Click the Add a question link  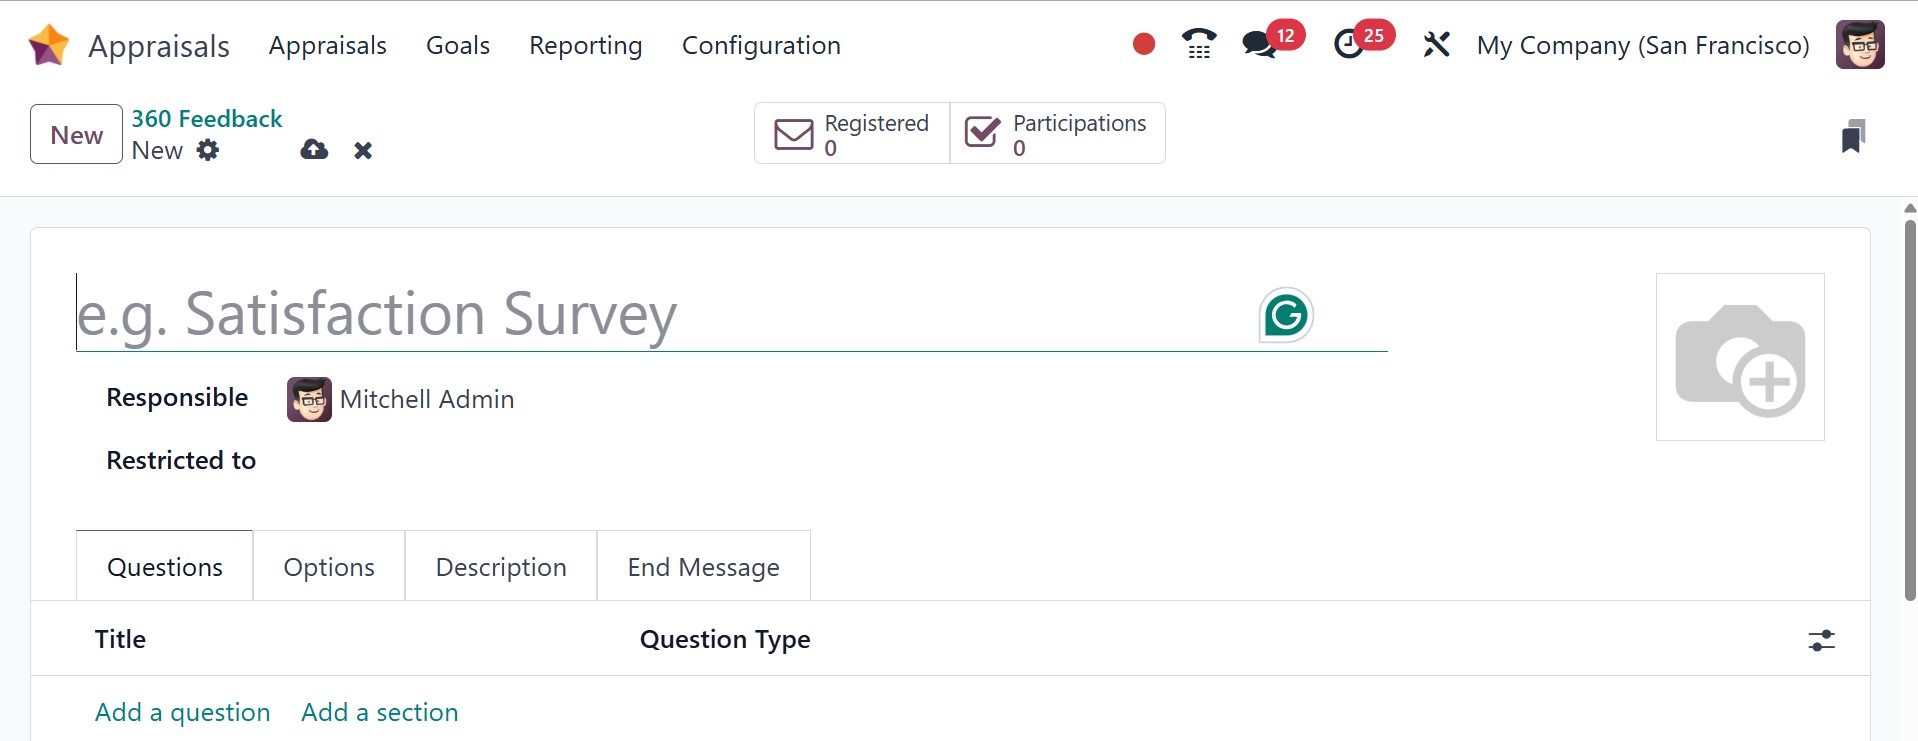pos(183,712)
